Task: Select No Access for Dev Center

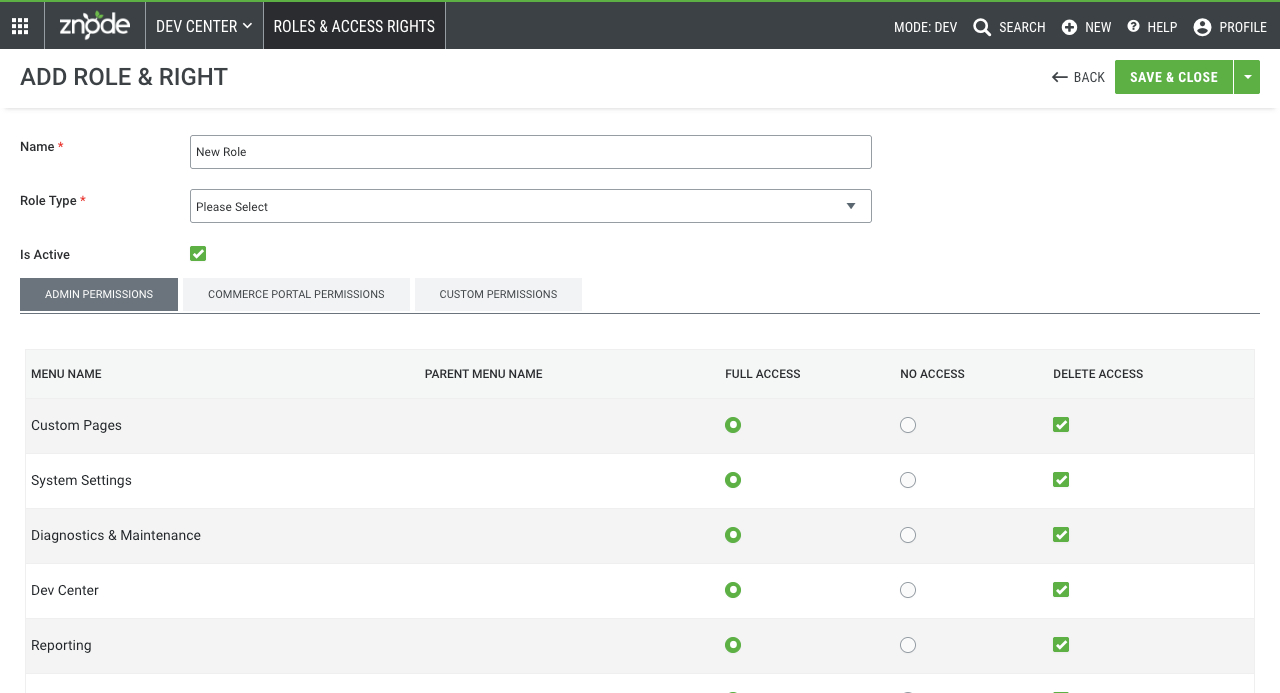Action: click(908, 590)
